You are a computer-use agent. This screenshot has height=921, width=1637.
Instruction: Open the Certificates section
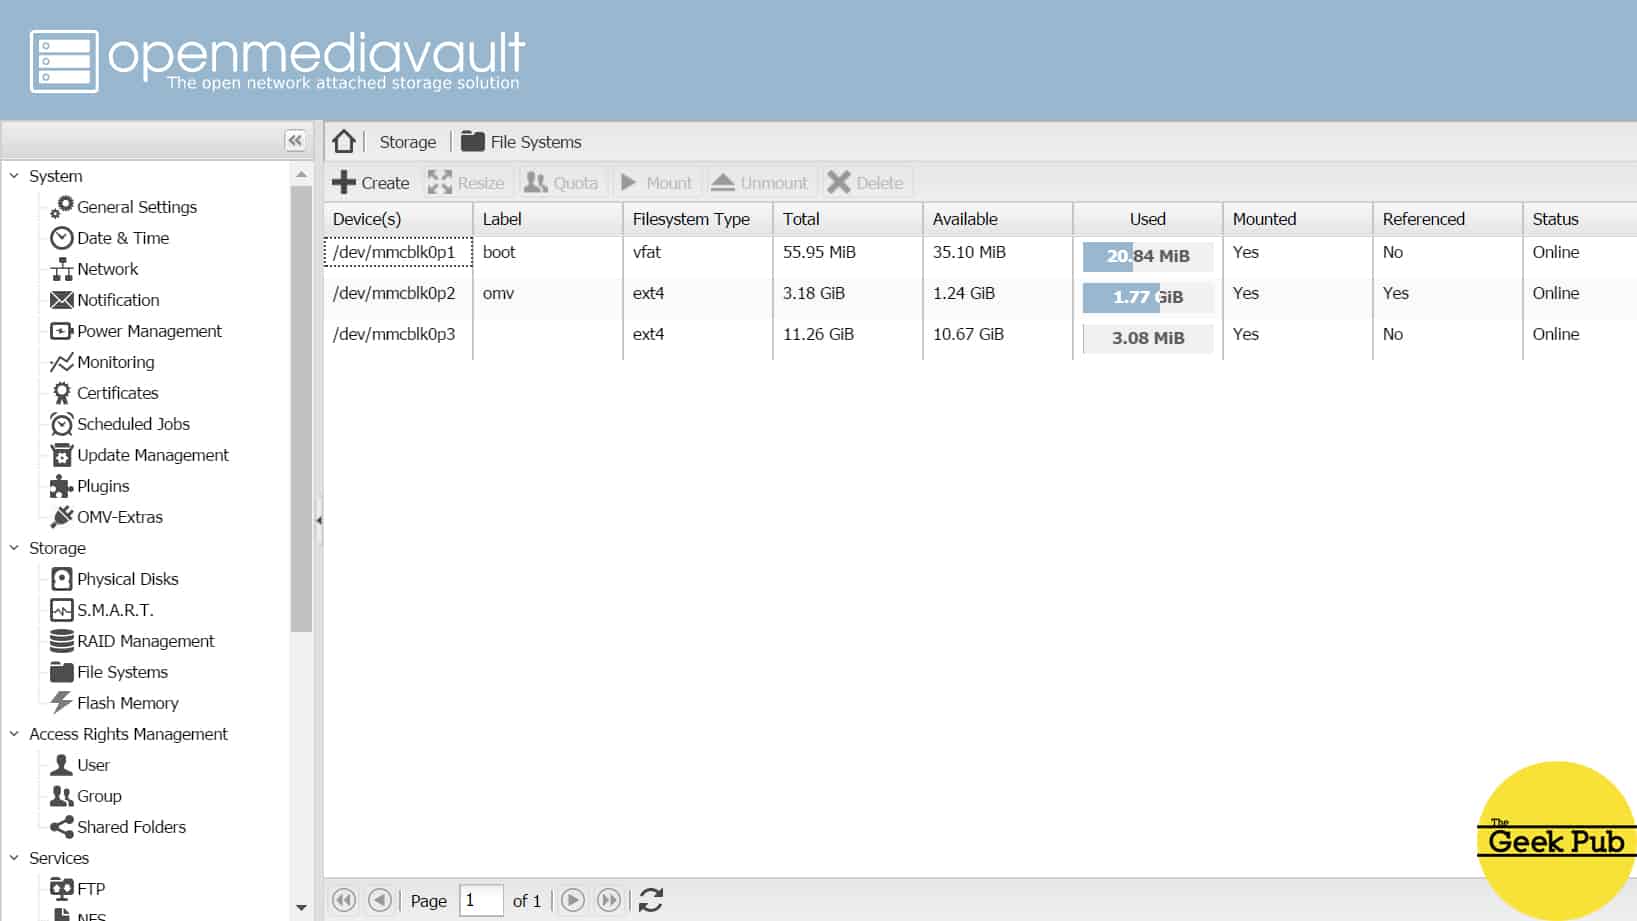click(115, 392)
